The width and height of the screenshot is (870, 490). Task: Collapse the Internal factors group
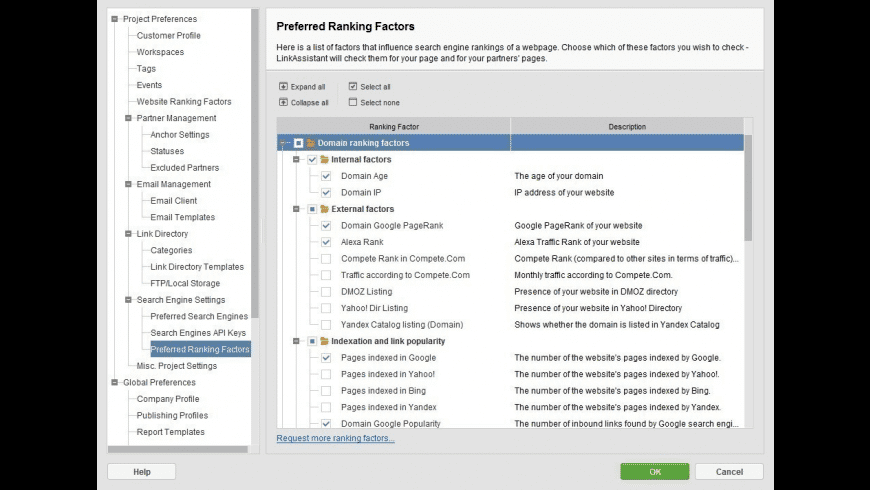pos(297,160)
